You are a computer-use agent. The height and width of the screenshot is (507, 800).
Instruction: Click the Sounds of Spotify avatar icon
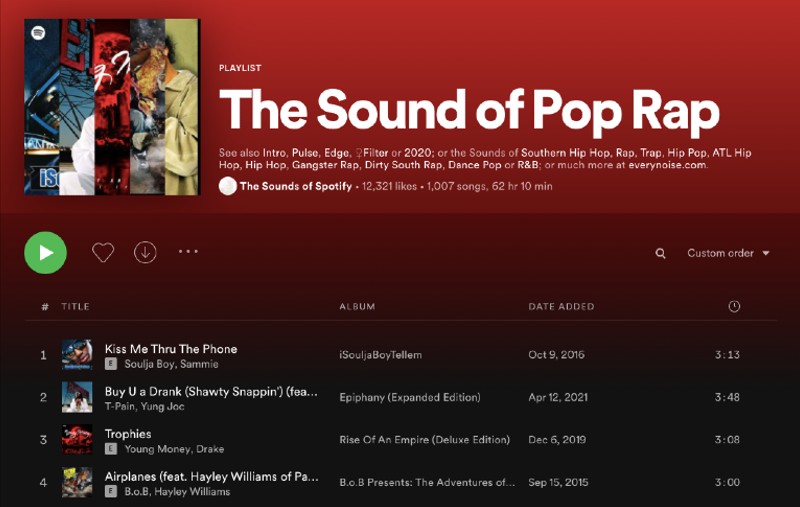pyautogui.click(x=228, y=186)
